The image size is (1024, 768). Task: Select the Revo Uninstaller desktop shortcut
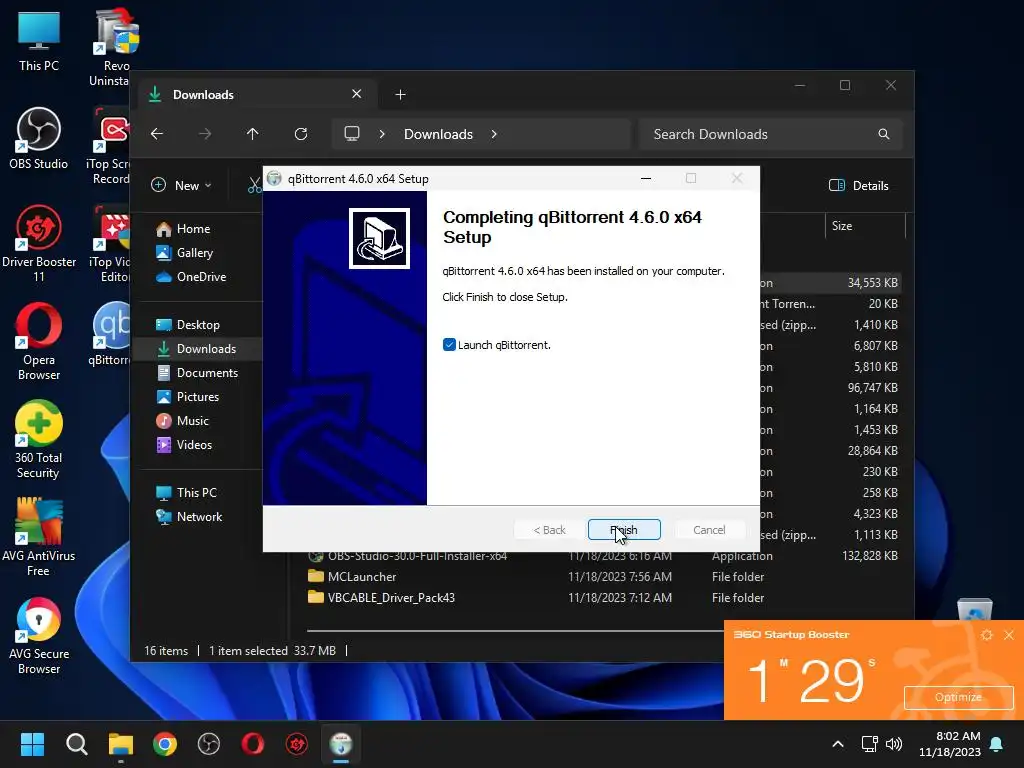115,48
